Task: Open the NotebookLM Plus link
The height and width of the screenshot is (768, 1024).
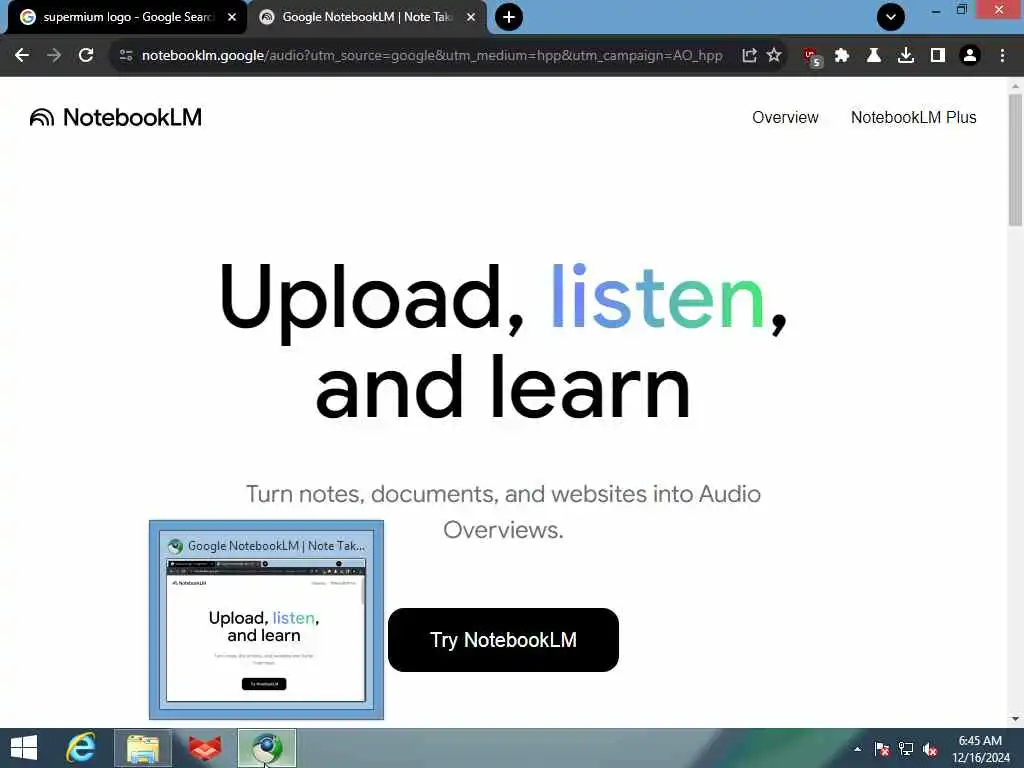Action: coord(914,118)
